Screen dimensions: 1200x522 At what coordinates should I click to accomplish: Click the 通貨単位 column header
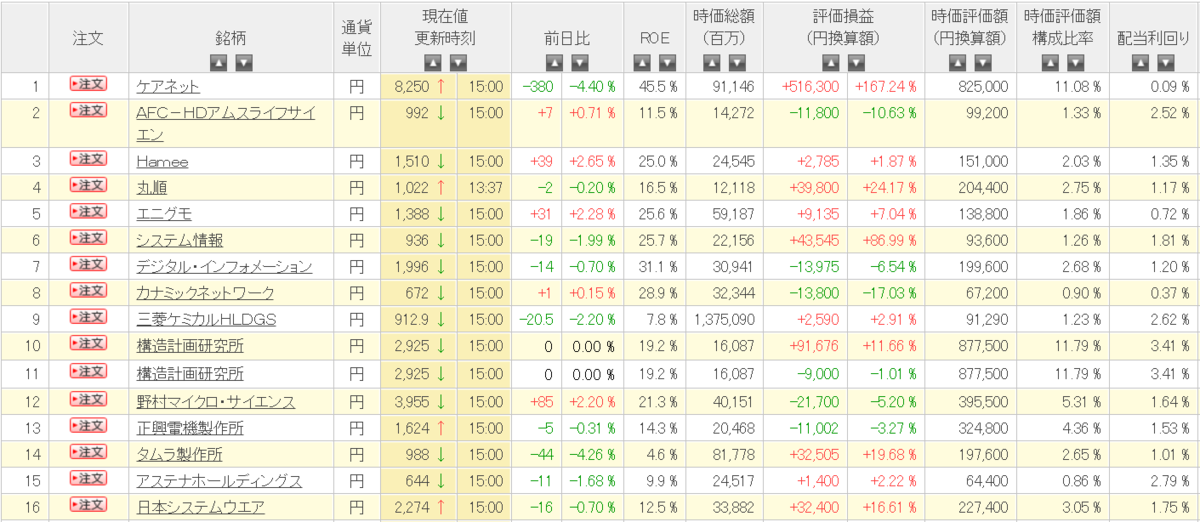coord(357,39)
